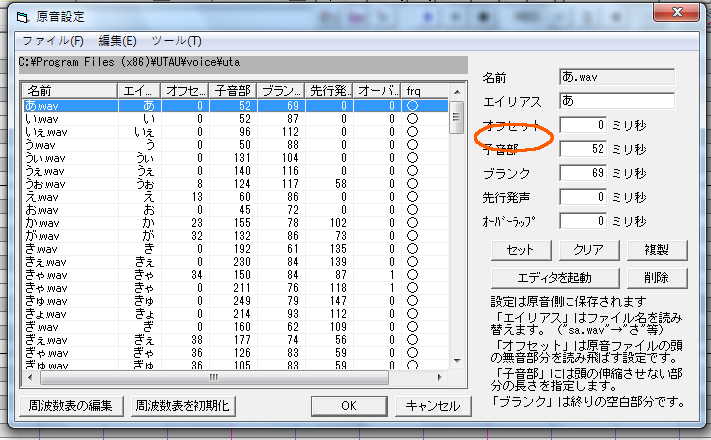Click the list's scroll up arrow
This screenshot has height=440, width=711.
pos(457,92)
